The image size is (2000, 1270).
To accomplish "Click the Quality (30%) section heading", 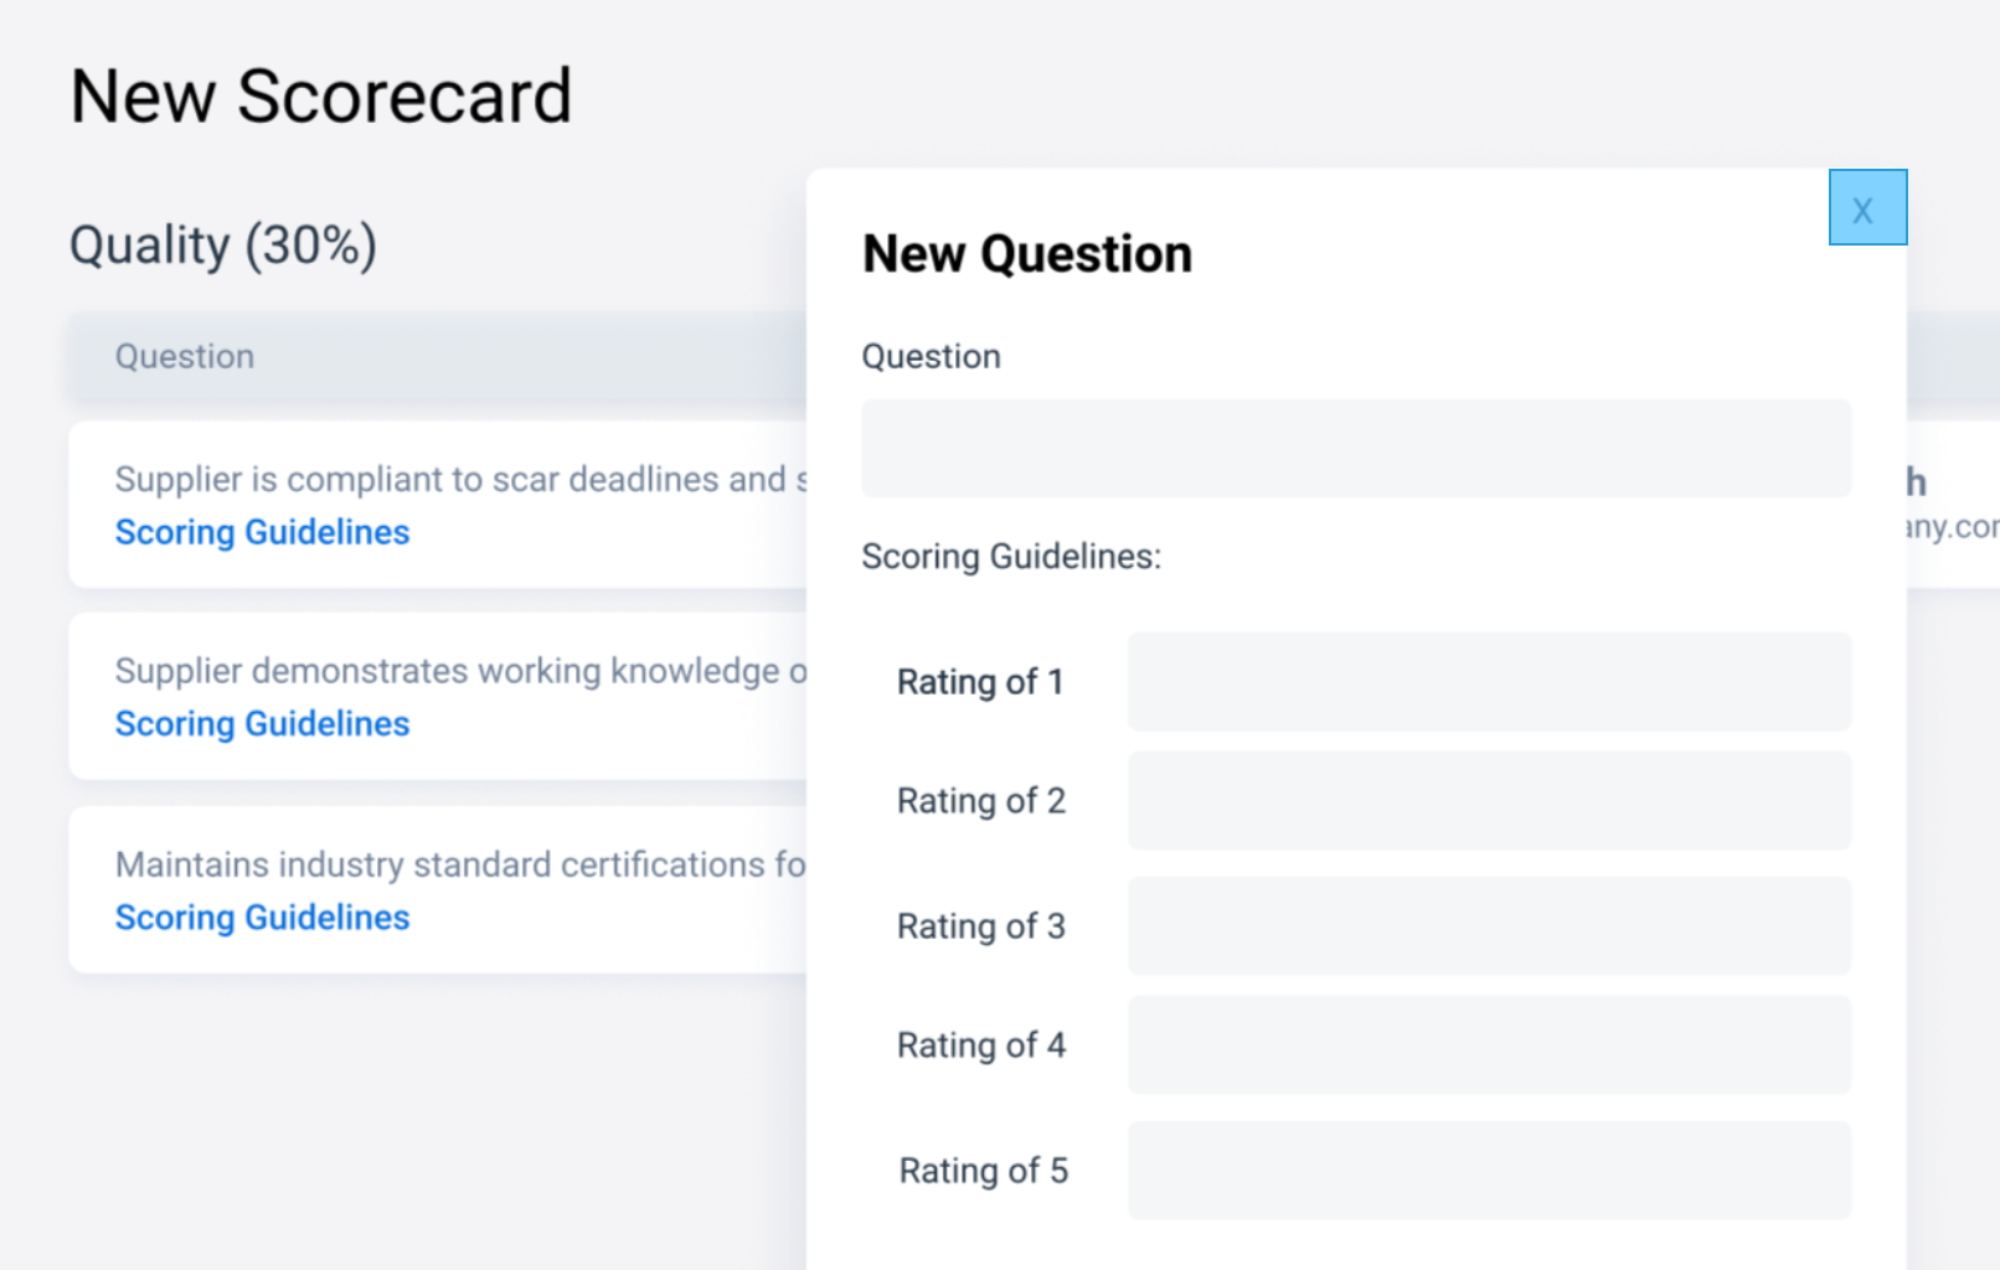I will coord(223,246).
